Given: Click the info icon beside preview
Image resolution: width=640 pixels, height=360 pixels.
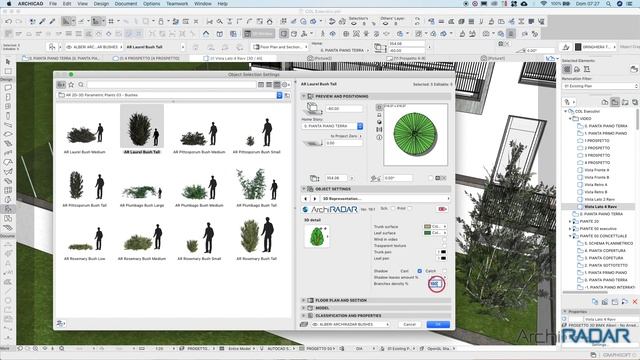Looking at the screenshot, I should coord(379,138).
